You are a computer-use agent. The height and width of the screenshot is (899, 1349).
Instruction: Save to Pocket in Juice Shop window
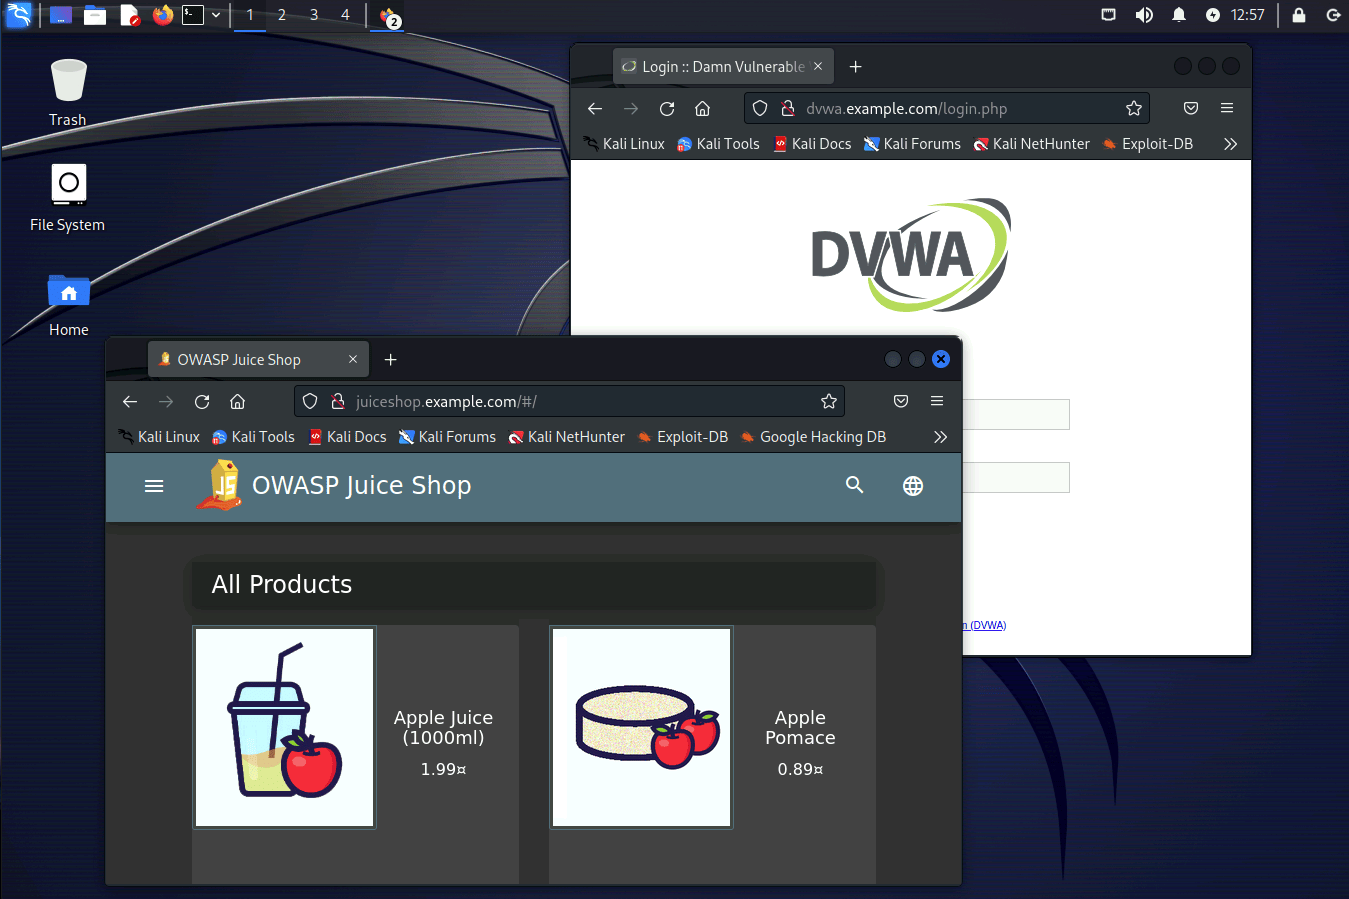coord(901,401)
